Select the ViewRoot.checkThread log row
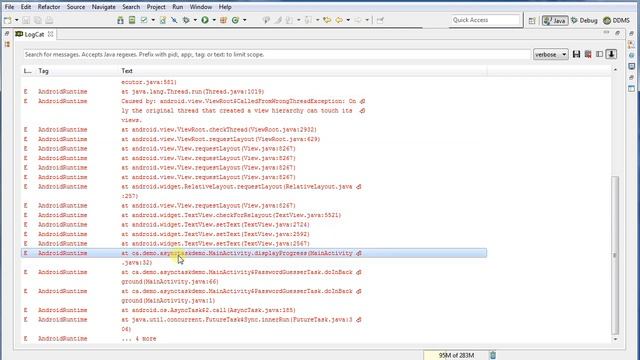640x360 pixels. (254, 129)
